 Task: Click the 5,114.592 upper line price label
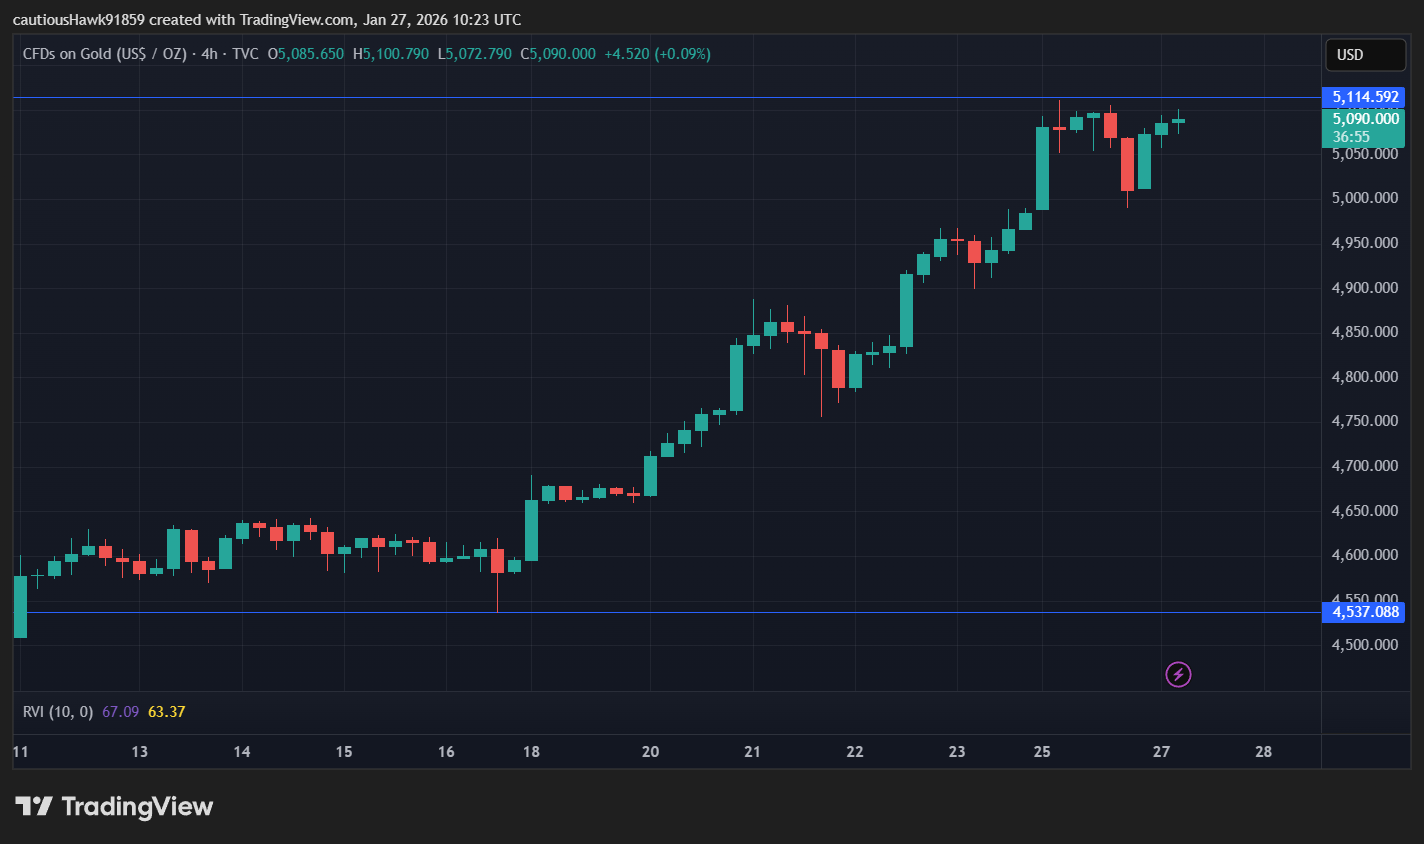(1364, 97)
